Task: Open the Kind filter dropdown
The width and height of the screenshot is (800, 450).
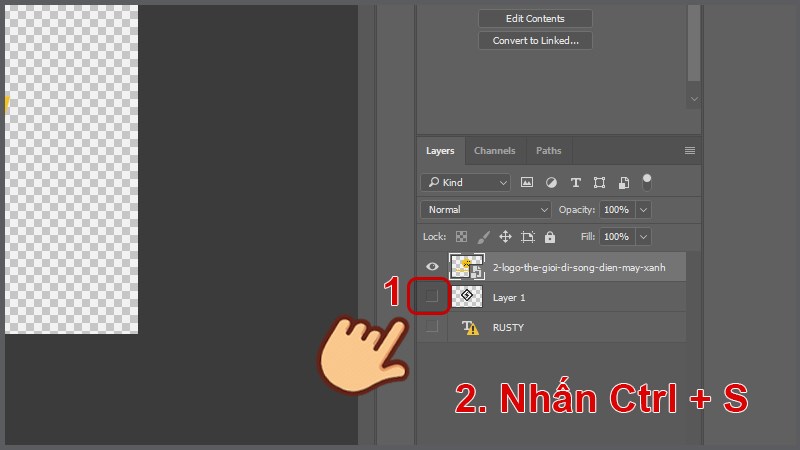Action: [466, 182]
